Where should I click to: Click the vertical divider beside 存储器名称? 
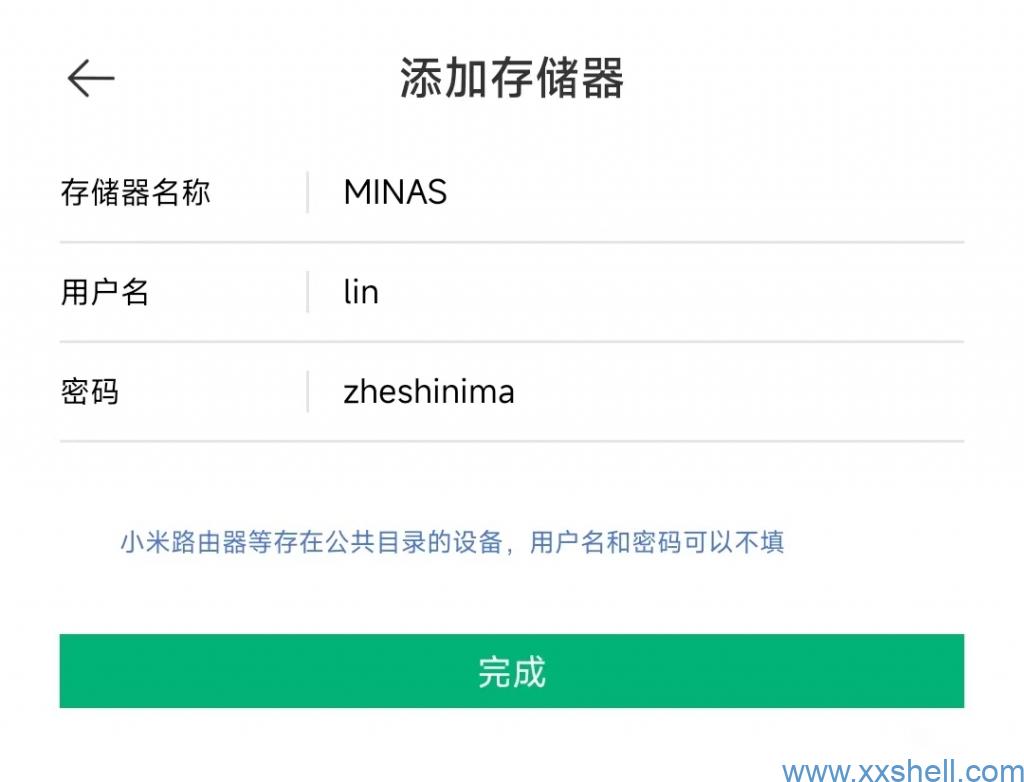click(307, 192)
